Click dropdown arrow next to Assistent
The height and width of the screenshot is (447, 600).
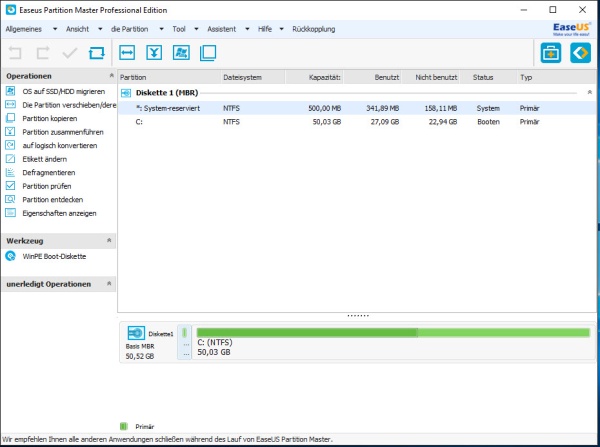247,29
